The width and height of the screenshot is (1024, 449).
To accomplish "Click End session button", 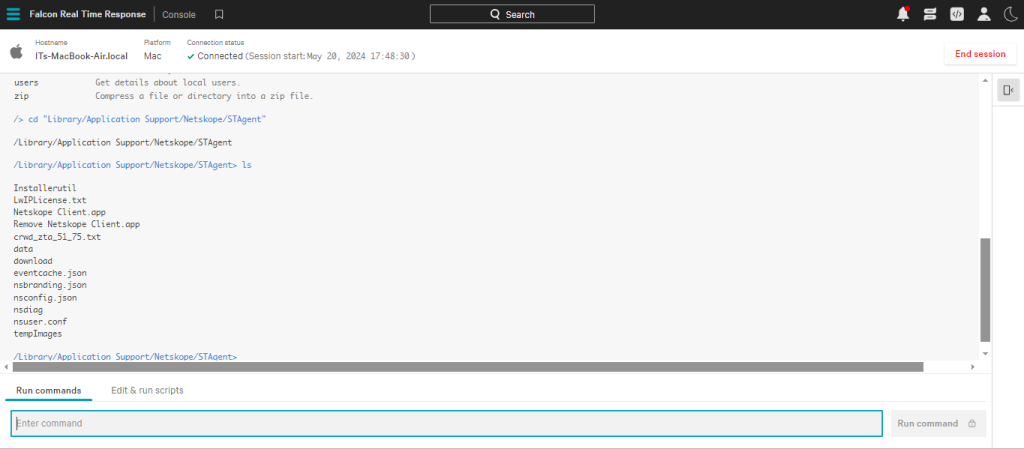I will (x=980, y=54).
